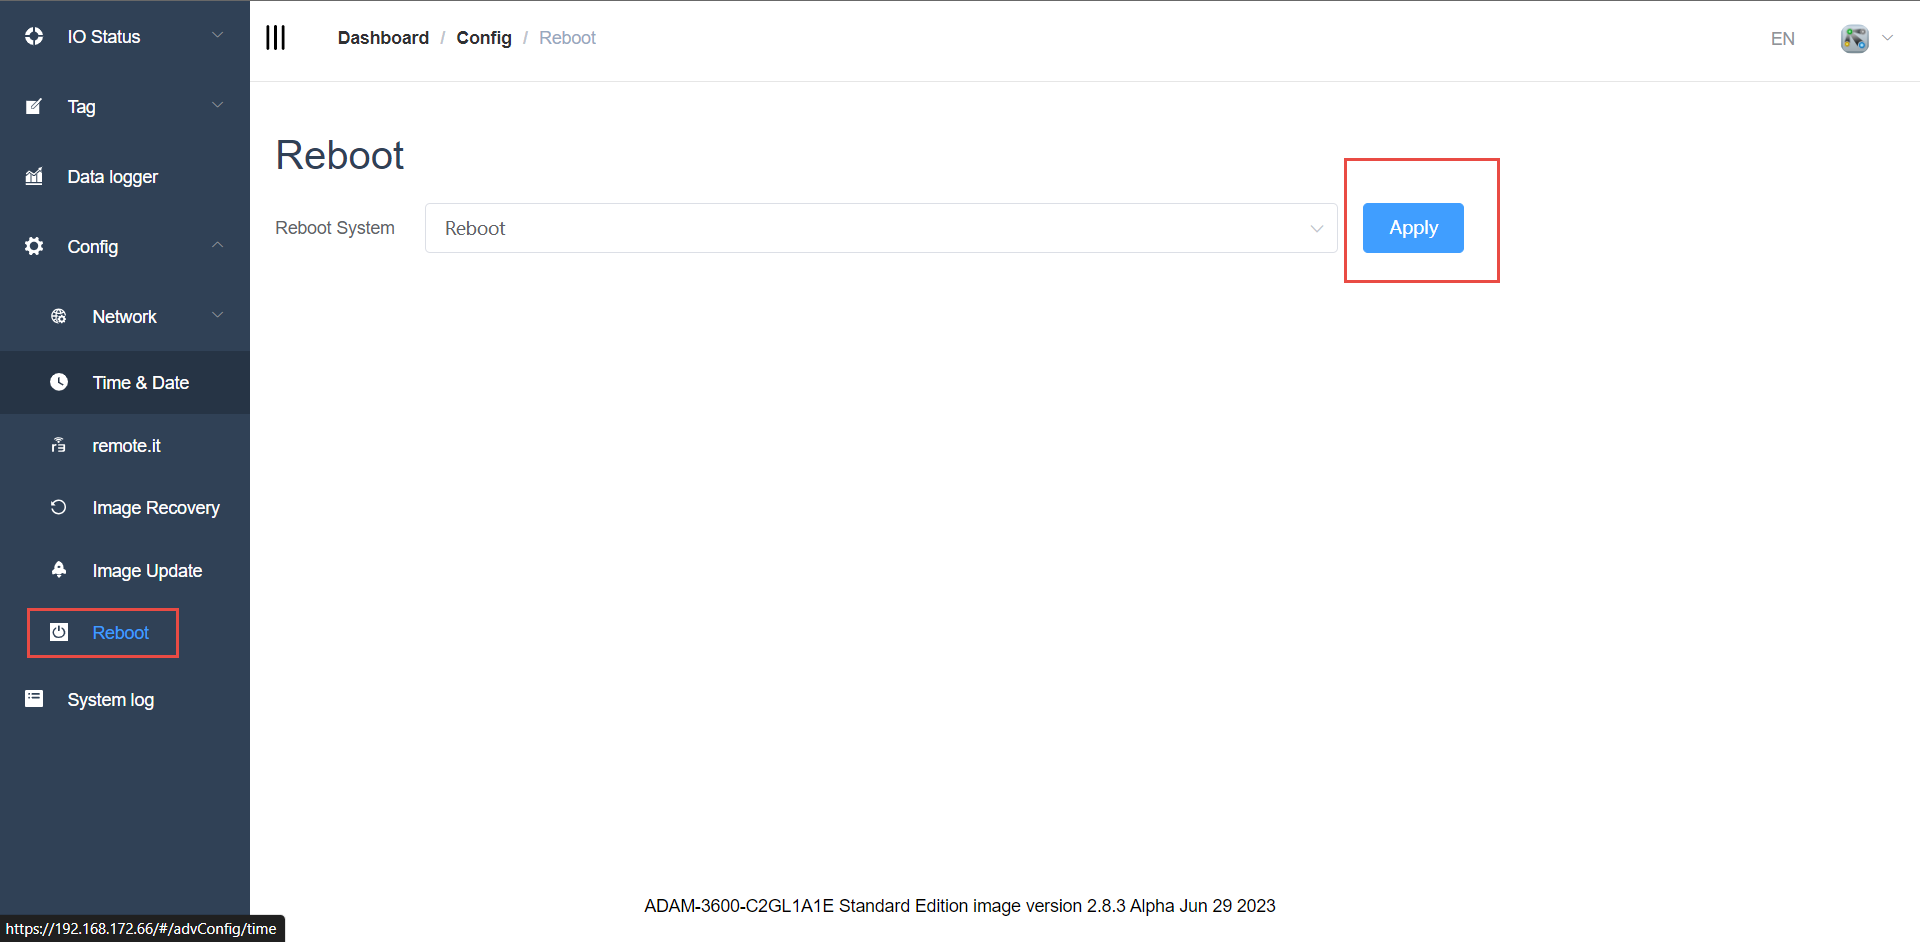
Task: Click the IO Status crosshair icon
Action: coord(34,37)
